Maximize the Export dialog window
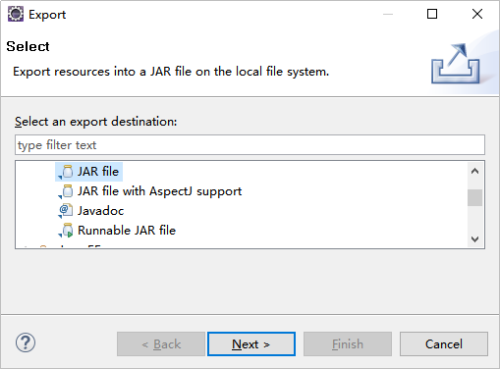The width and height of the screenshot is (500, 370). pyautogui.click(x=432, y=14)
